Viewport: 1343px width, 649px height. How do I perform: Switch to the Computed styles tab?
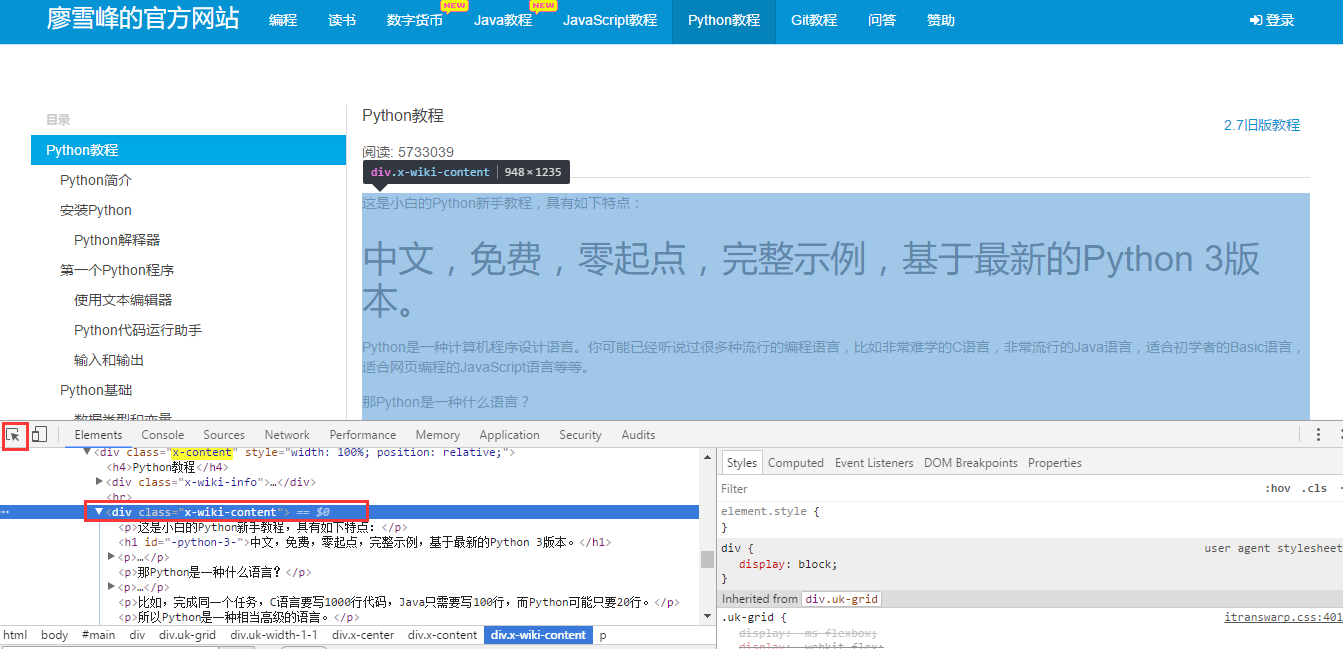click(x=795, y=462)
